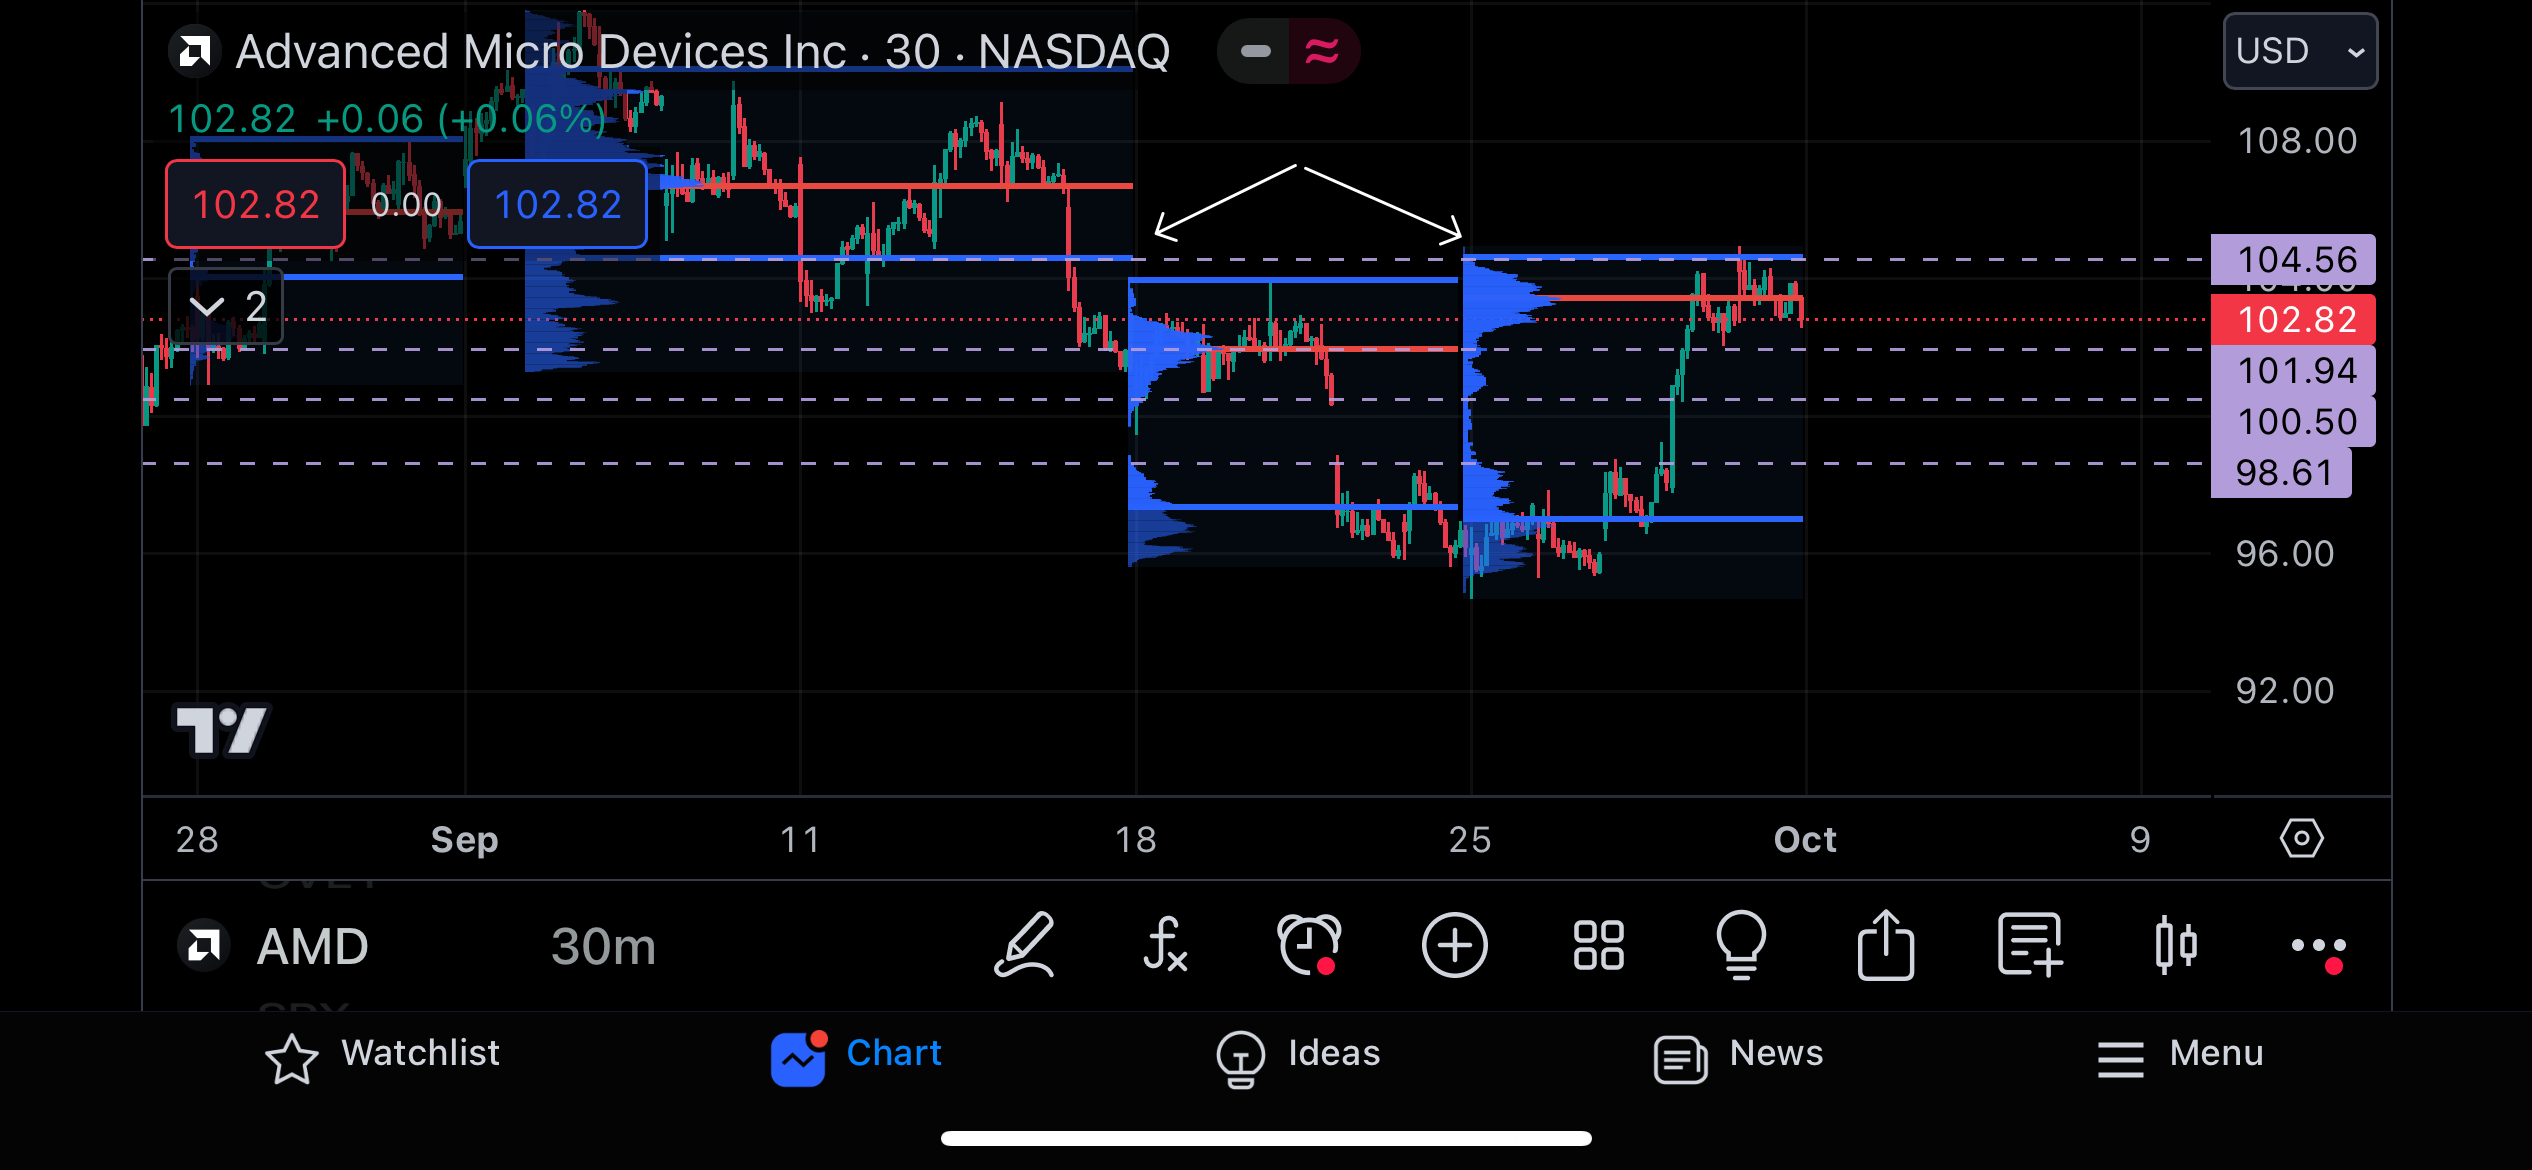Toggle the red wavy-lines indicator button
The width and height of the screenshot is (2532, 1170).
click(x=1322, y=51)
